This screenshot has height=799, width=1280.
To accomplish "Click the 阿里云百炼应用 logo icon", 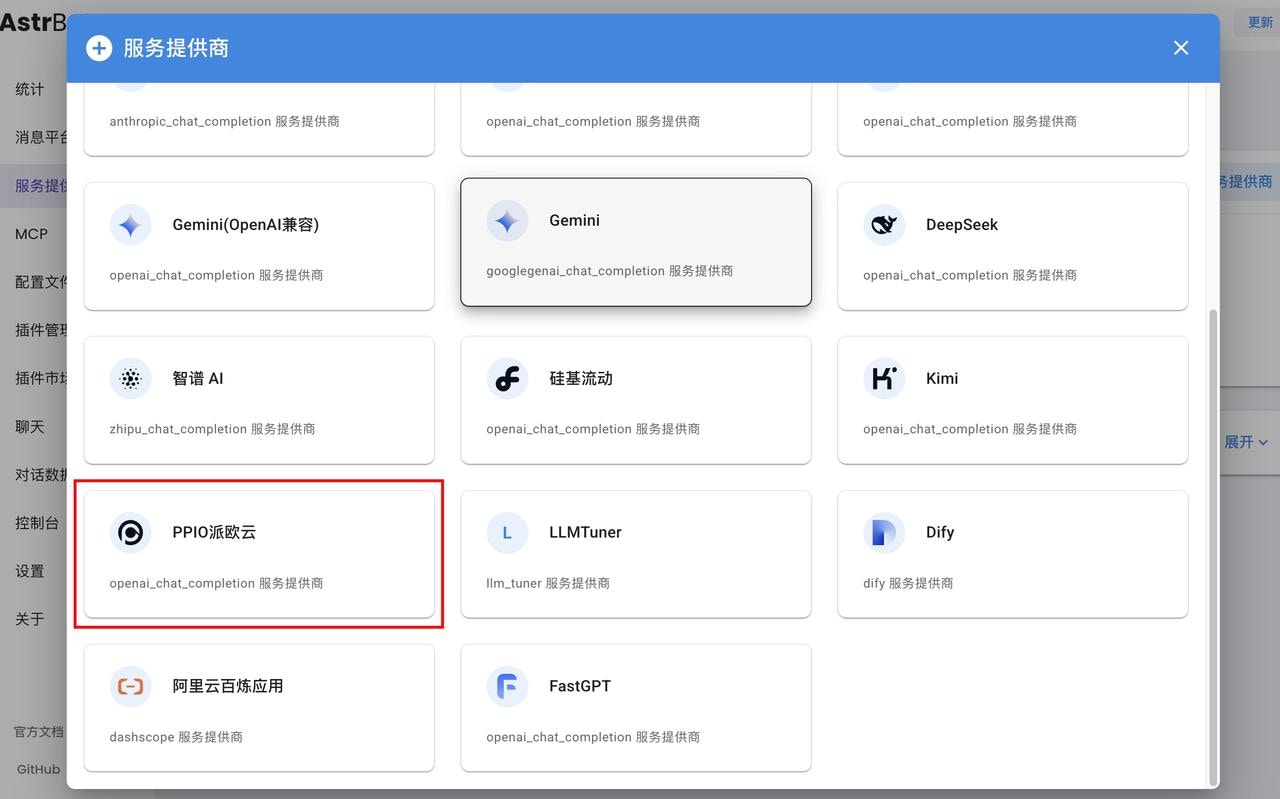I will (x=130, y=687).
